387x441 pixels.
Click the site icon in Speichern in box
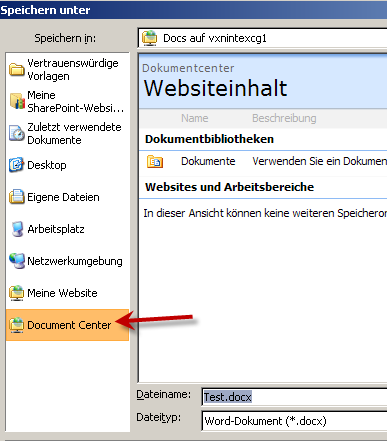[150, 38]
